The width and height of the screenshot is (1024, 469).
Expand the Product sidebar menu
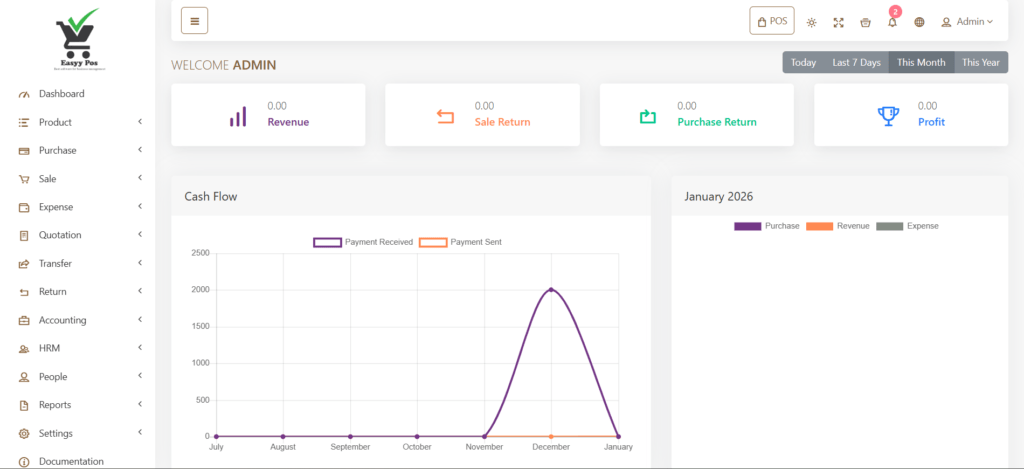pyautogui.click(x=78, y=122)
